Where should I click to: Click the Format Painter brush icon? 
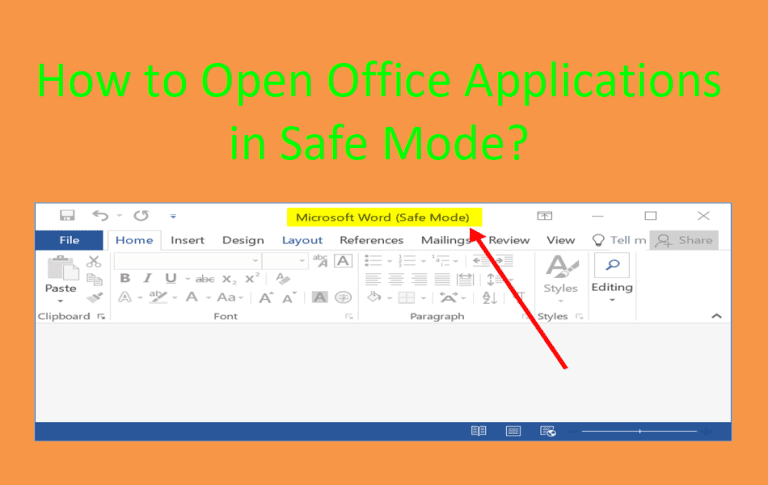(94, 297)
